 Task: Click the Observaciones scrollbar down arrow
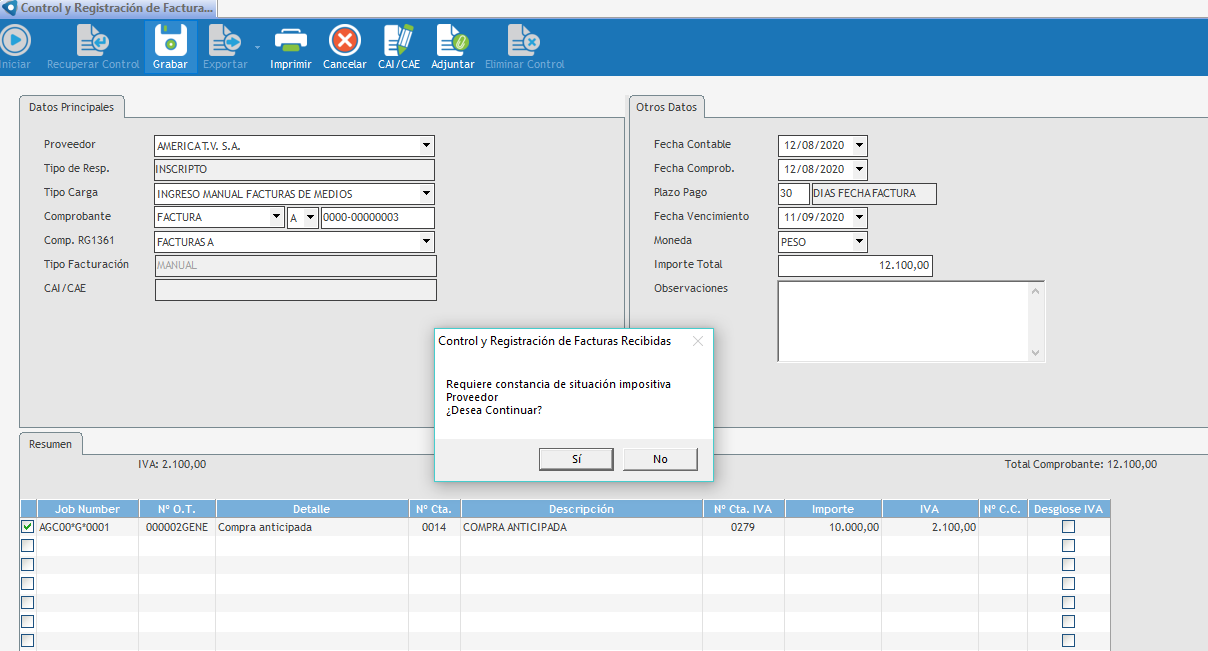tap(1035, 353)
